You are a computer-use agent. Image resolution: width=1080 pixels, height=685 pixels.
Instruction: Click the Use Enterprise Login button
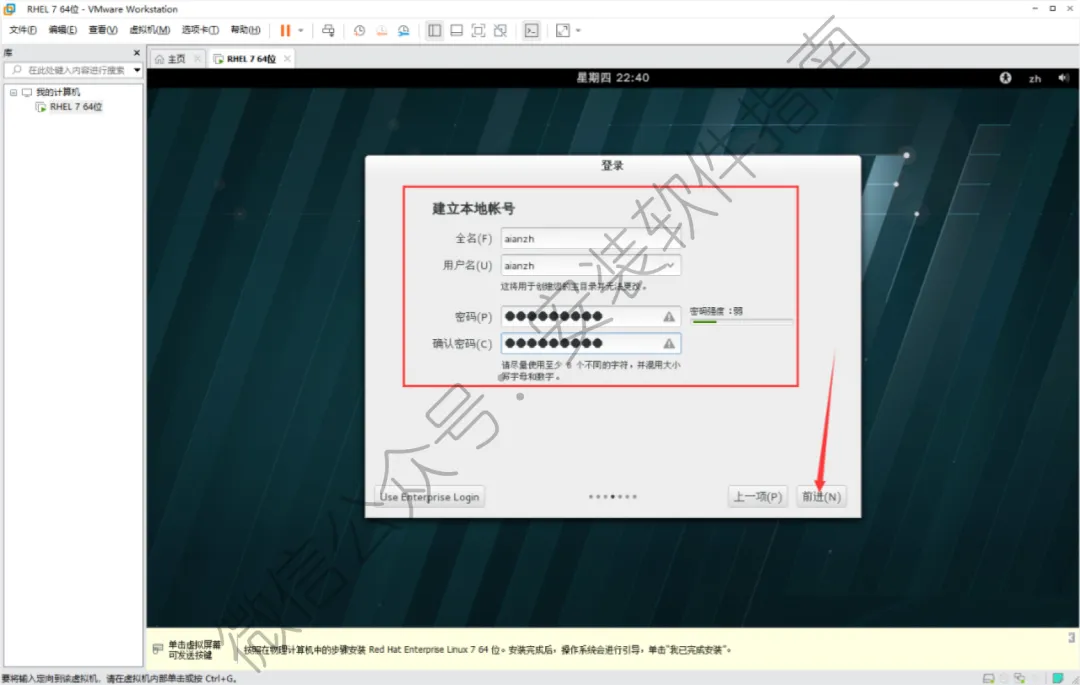coord(429,496)
